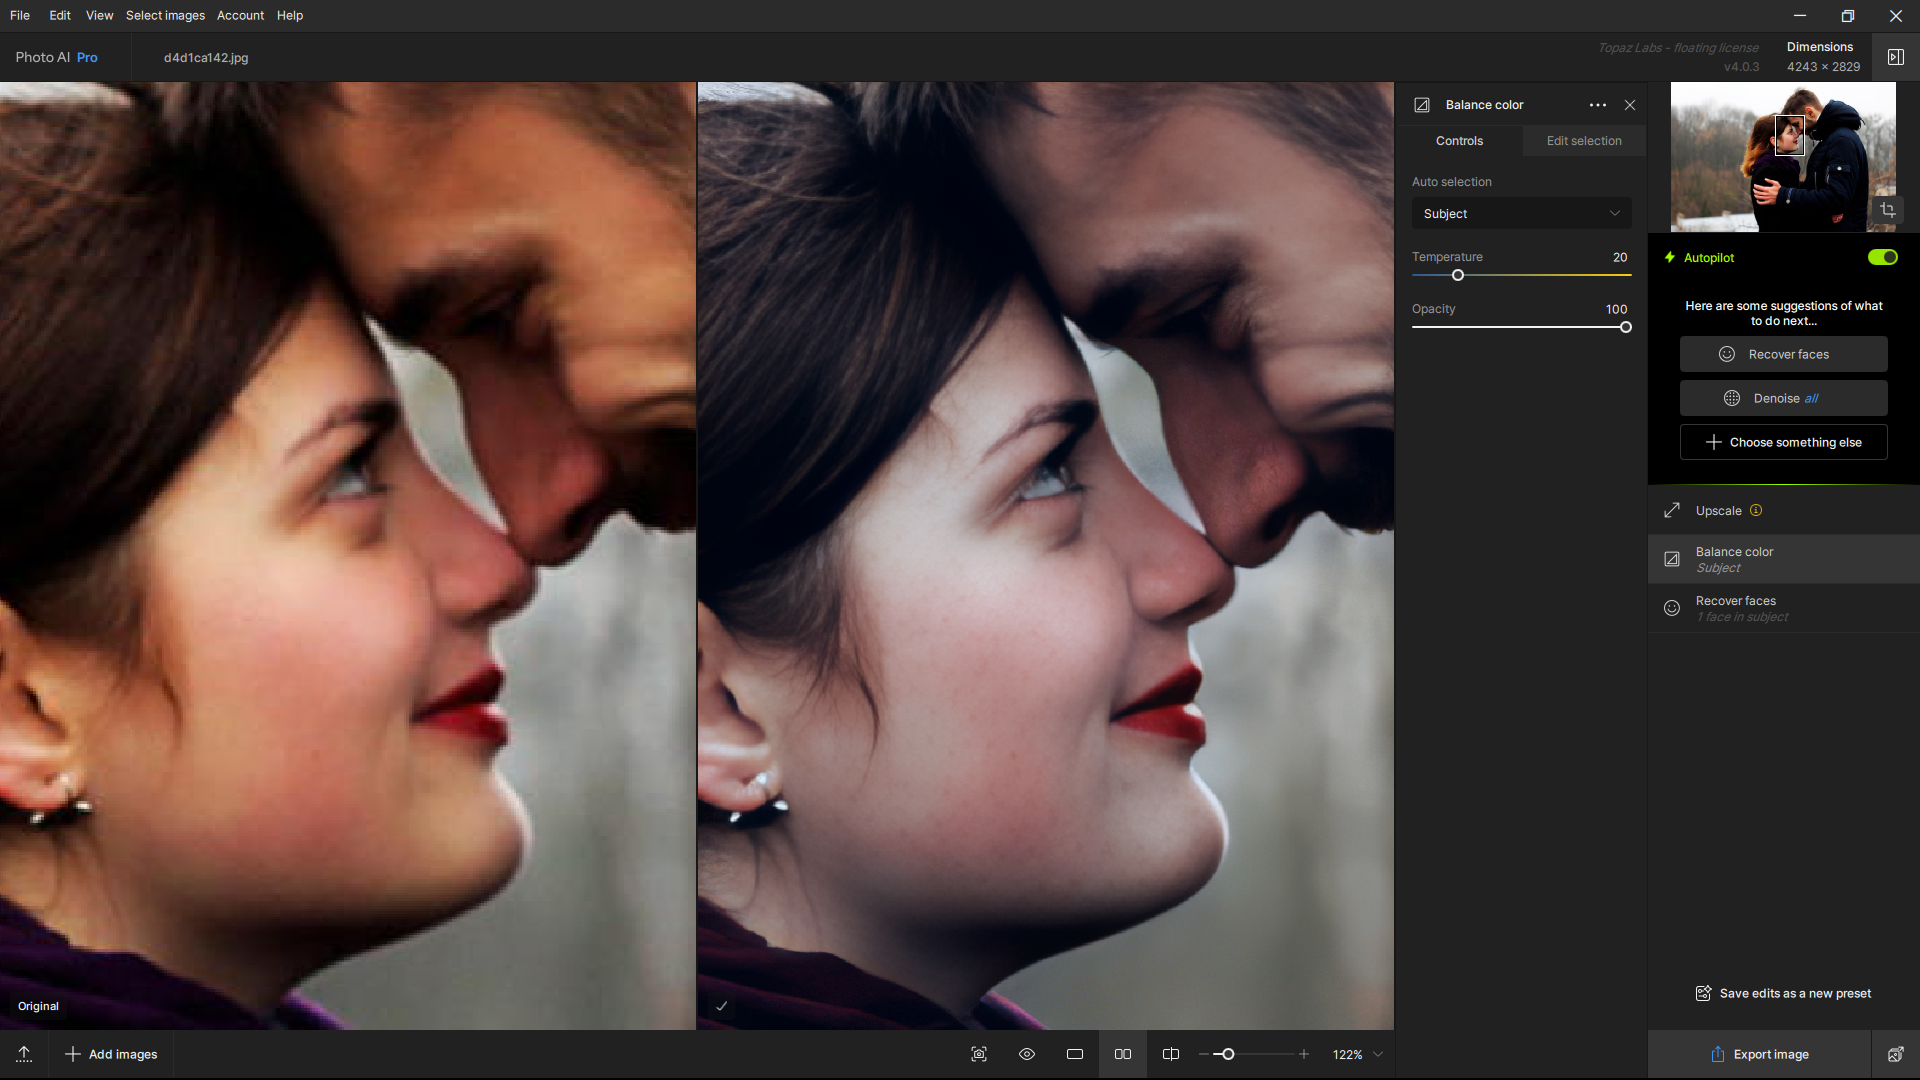Open the Help menu
Viewport: 1920px width, 1080px height.
[x=290, y=15]
